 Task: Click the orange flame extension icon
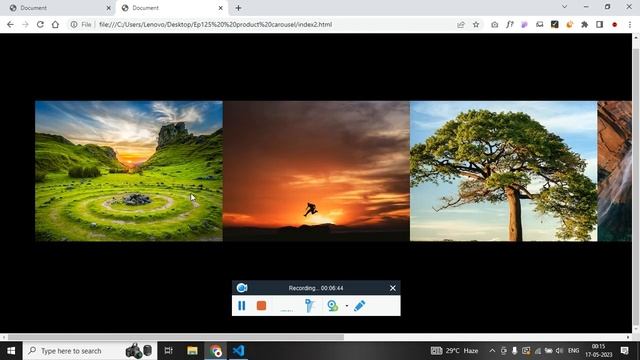click(x=569, y=24)
